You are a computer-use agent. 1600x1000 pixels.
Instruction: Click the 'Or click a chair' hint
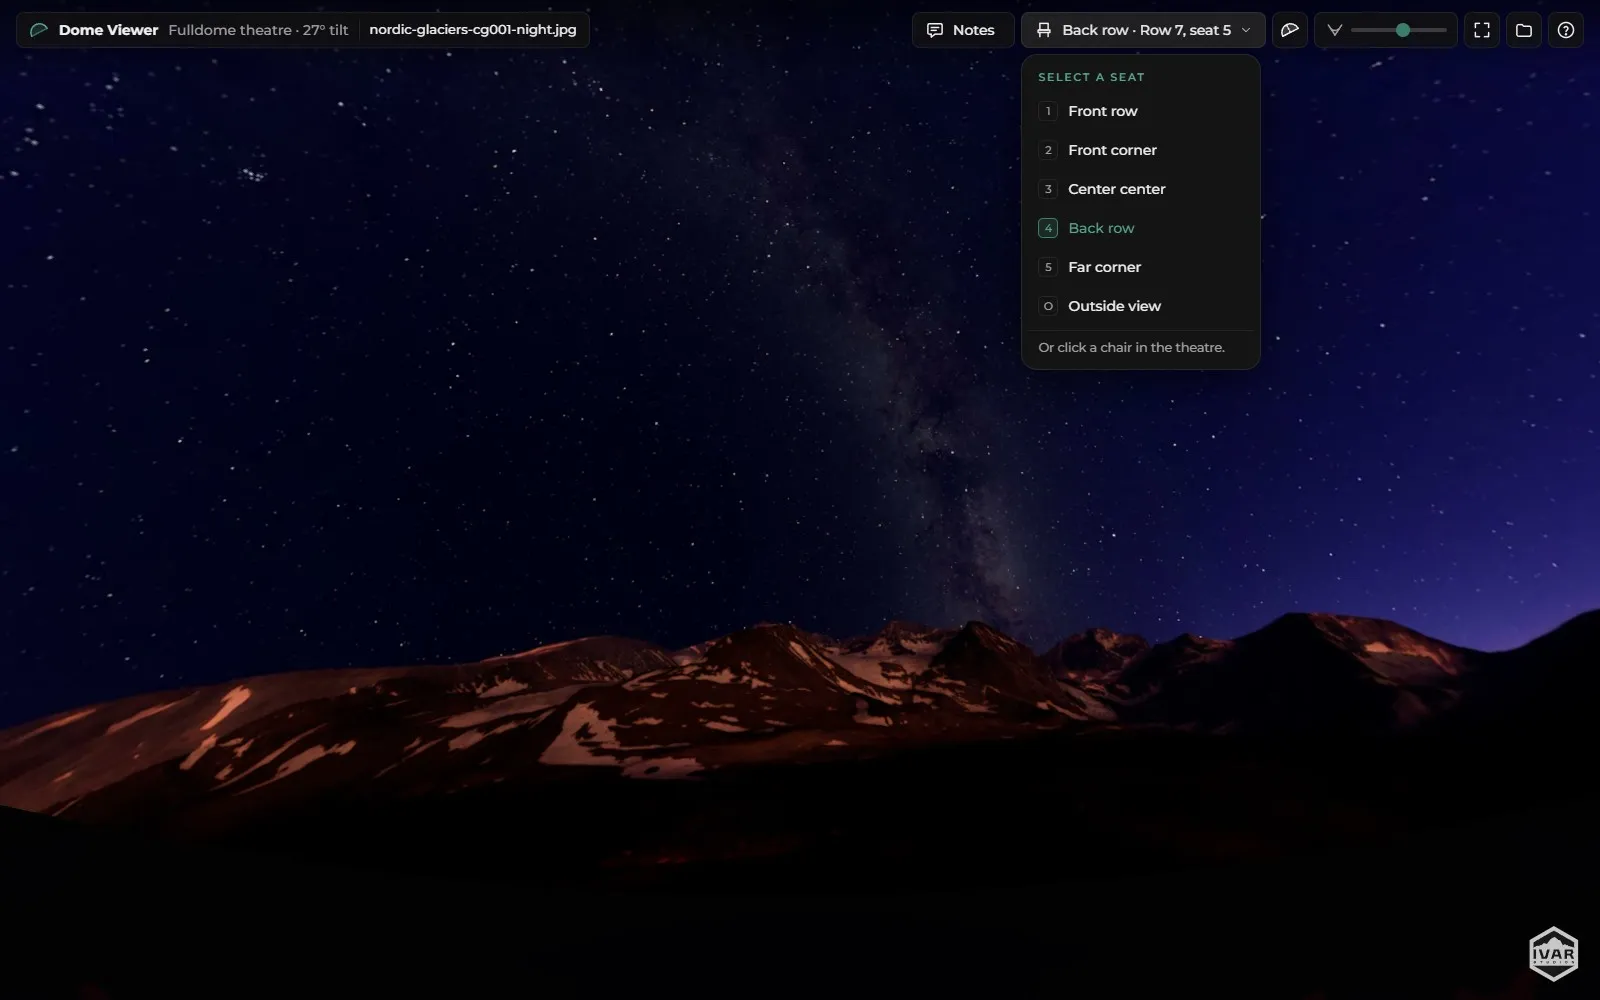(1131, 347)
